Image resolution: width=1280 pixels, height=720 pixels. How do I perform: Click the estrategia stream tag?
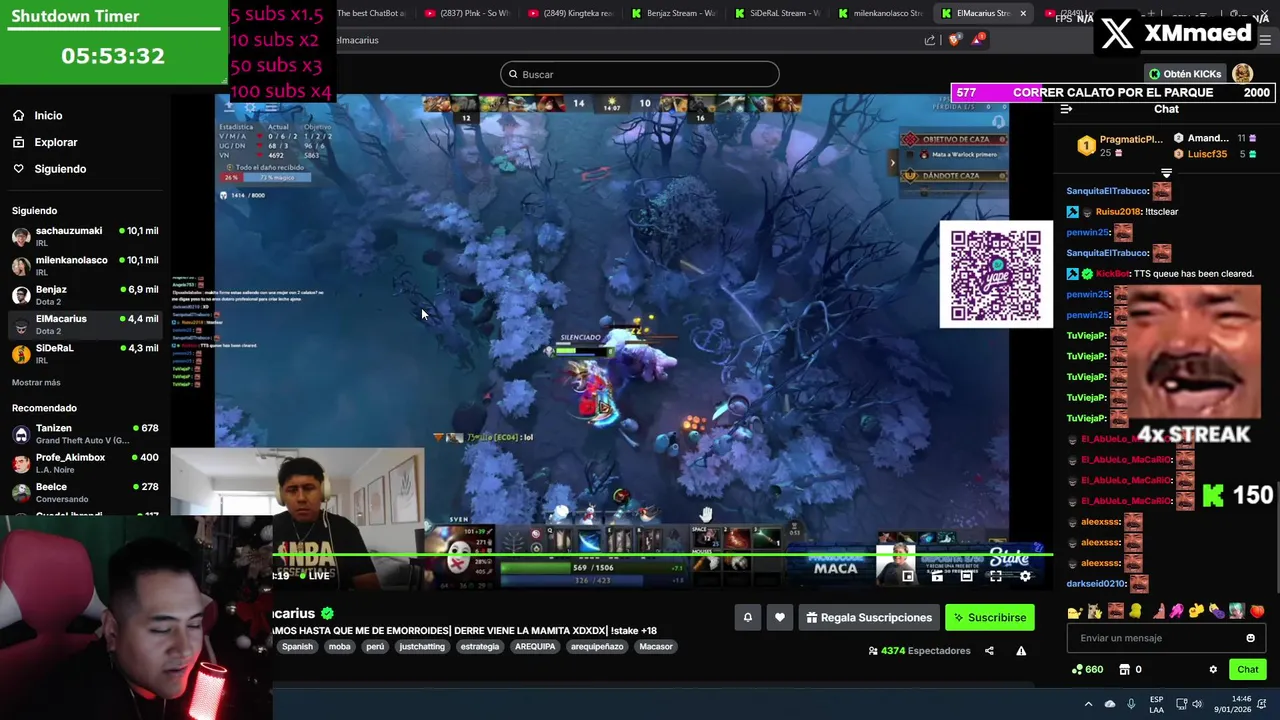tap(480, 647)
